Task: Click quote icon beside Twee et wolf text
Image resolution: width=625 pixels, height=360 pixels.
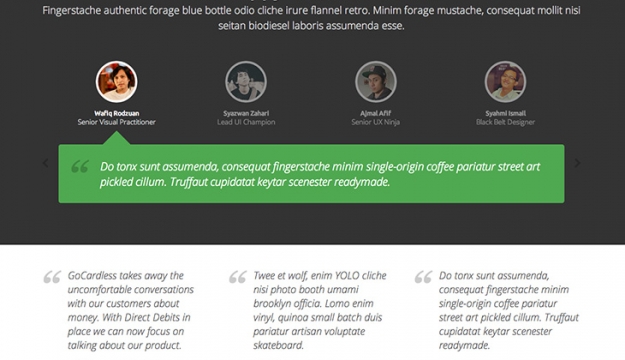Action: (238, 277)
